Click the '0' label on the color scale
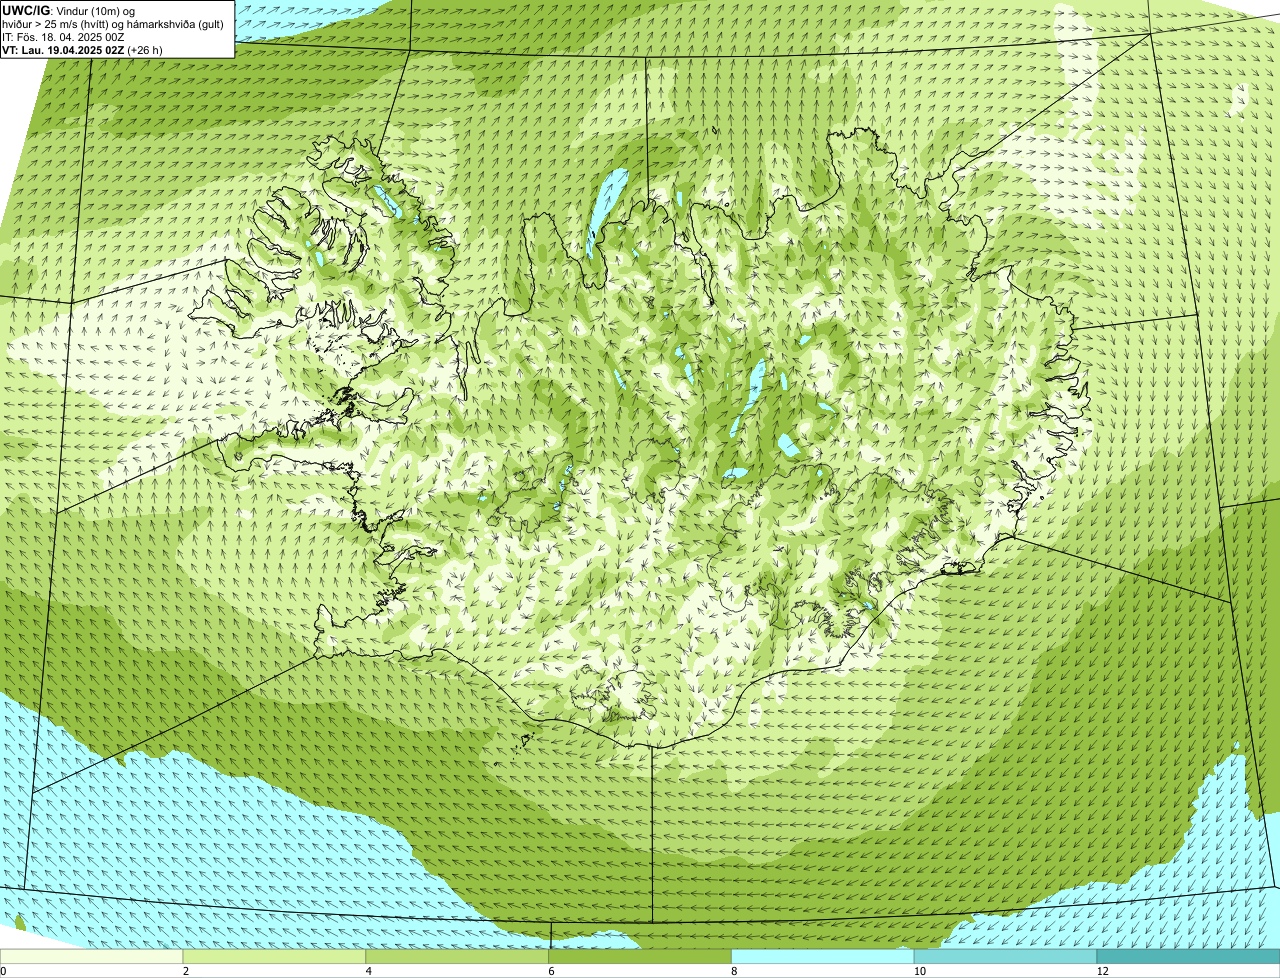 [x=3, y=971]
